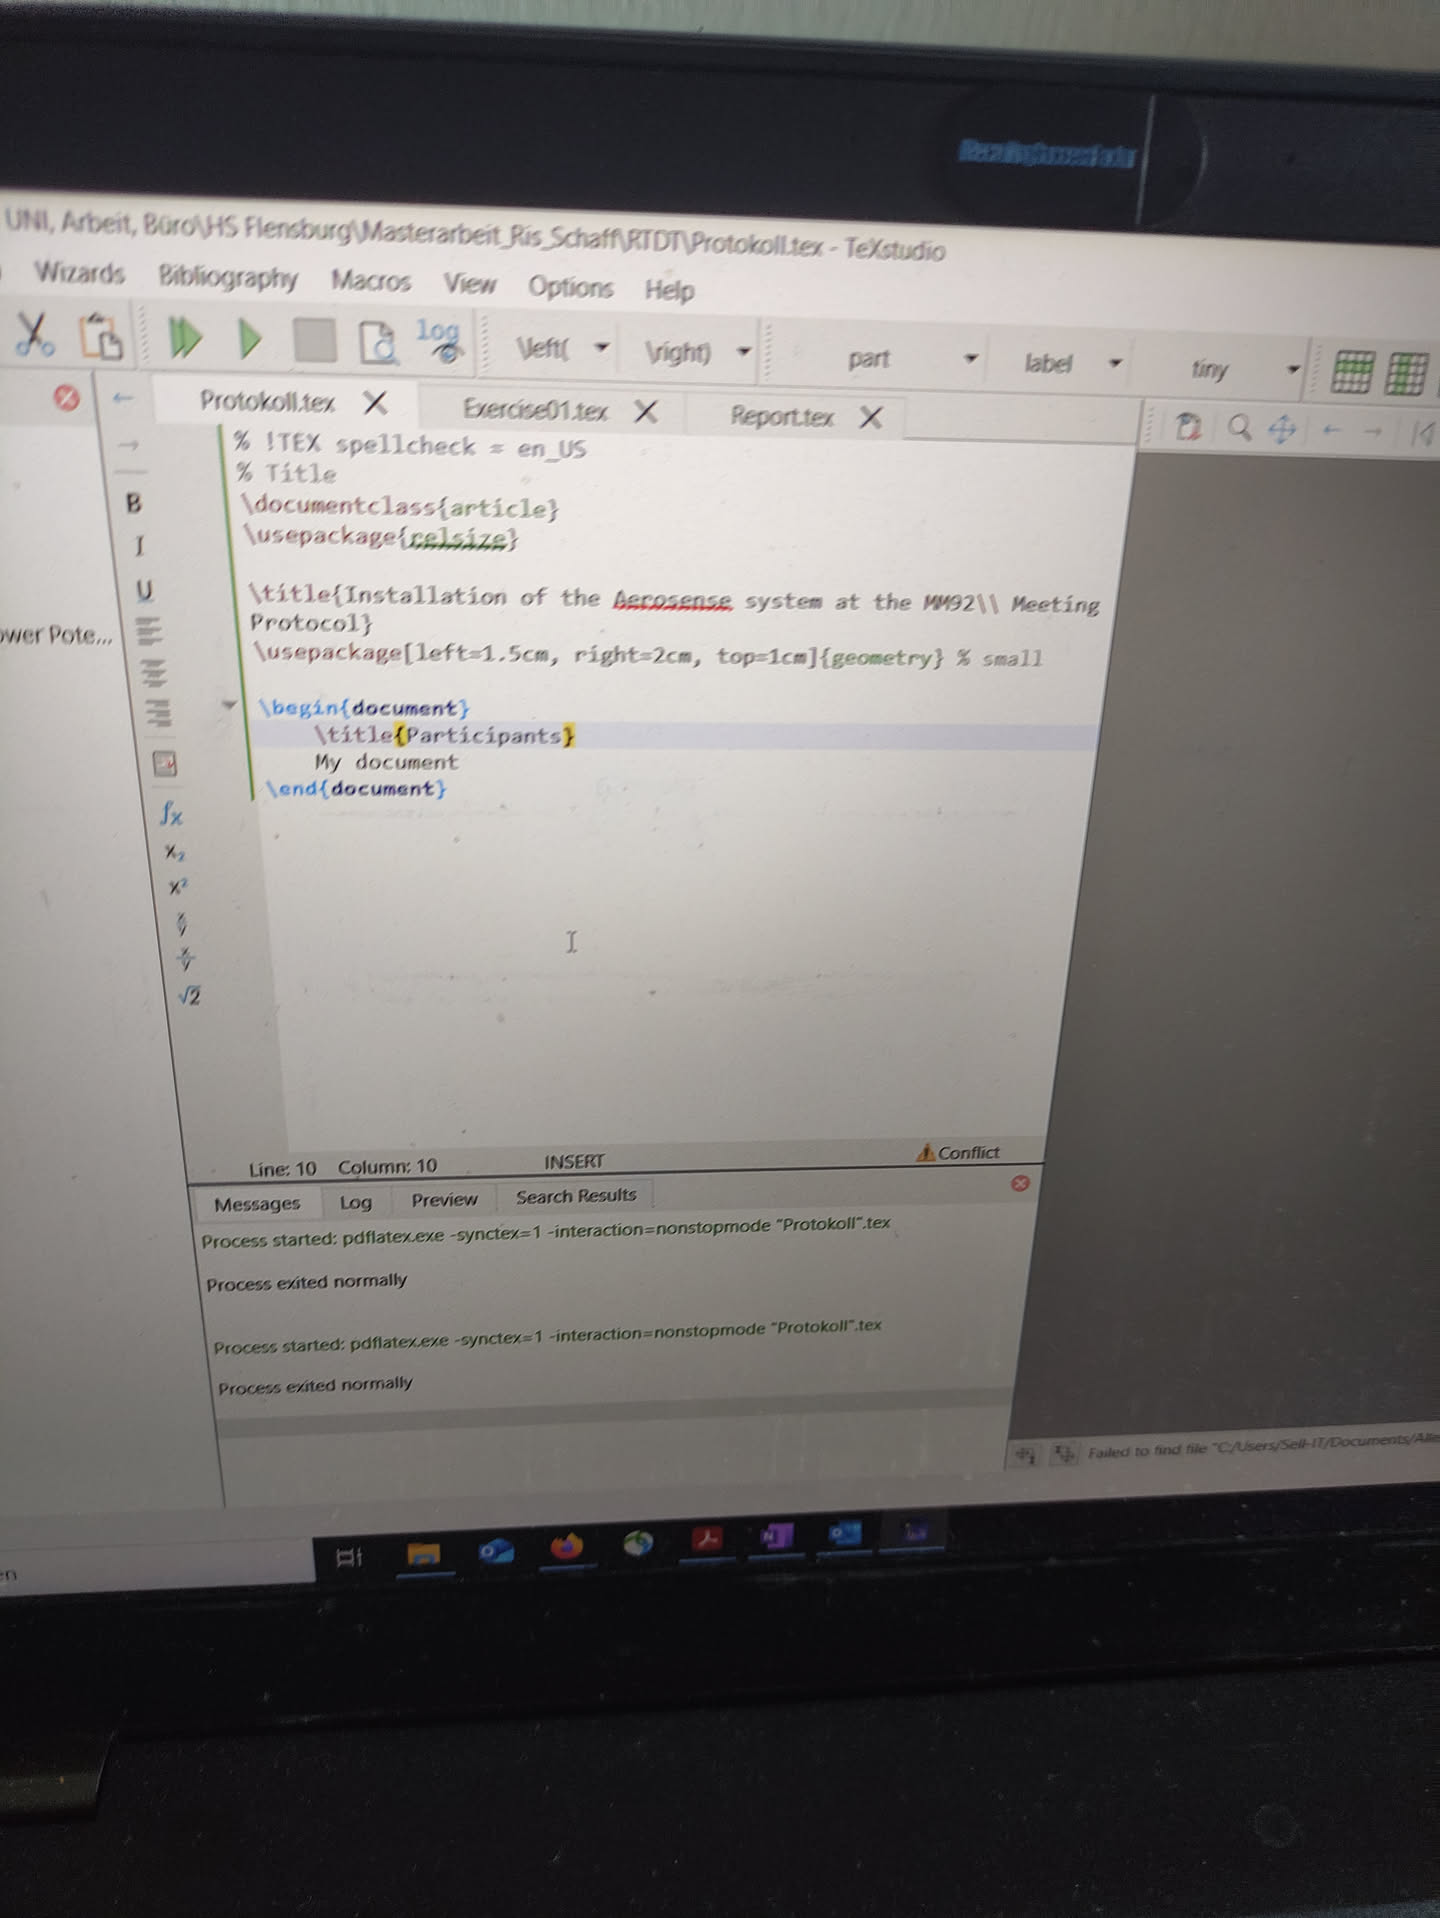Open the "part" sectioning dropdown
This screenshot has height=1918, width=1440.
(x=968, y=358)
